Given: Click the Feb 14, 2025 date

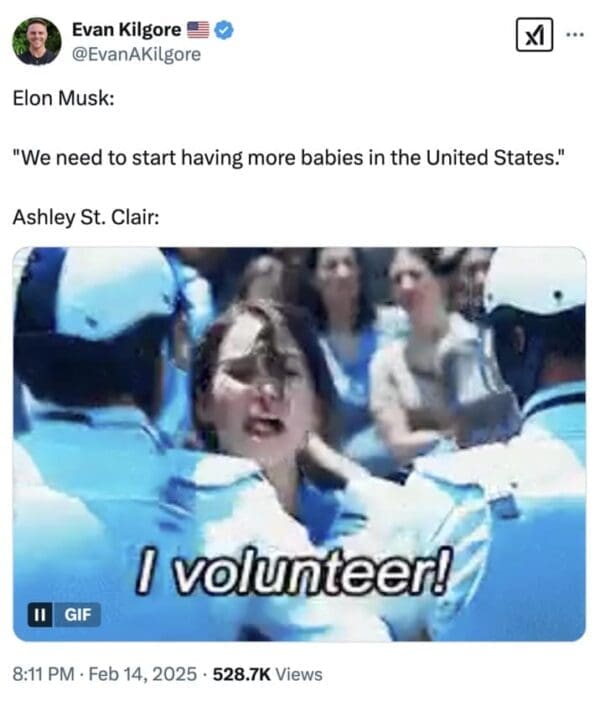Looking at the screenshot, I should click(143, 674).
